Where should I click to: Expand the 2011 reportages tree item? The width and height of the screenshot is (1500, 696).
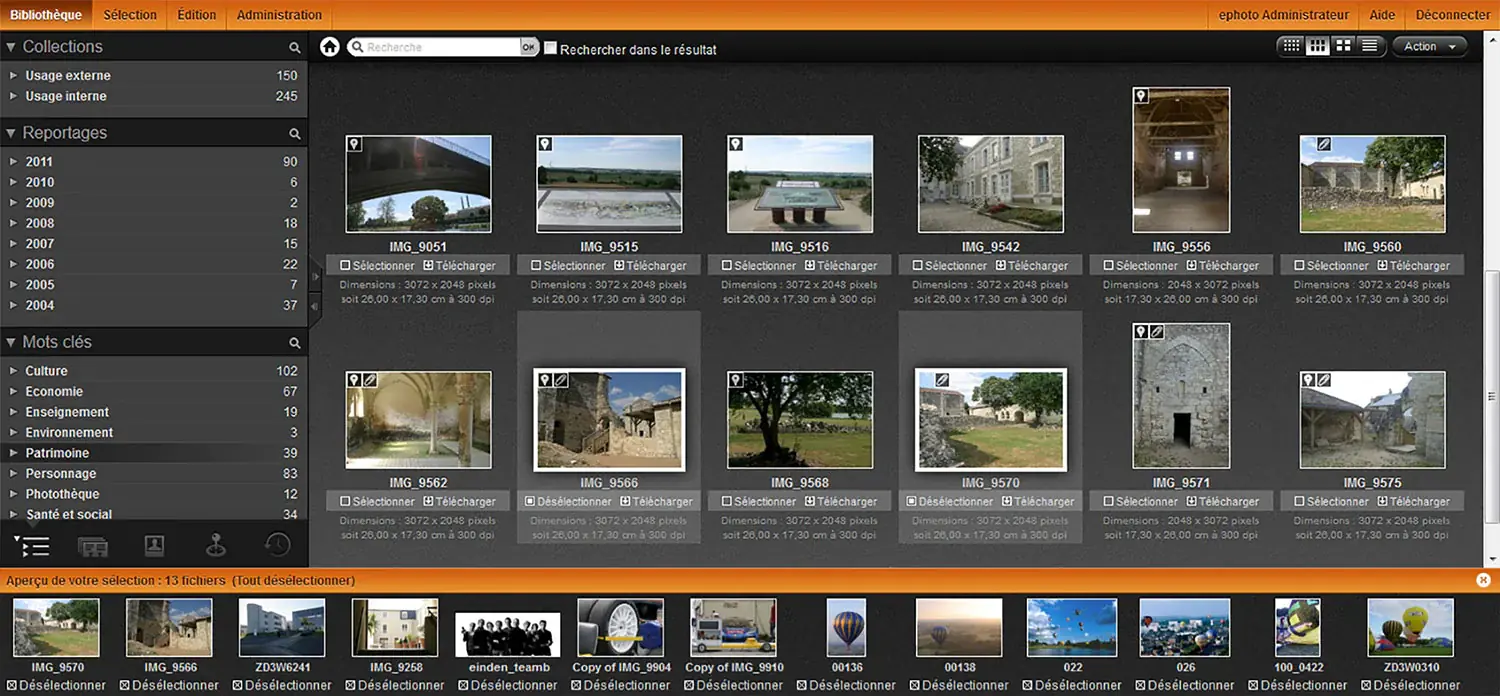13,162
